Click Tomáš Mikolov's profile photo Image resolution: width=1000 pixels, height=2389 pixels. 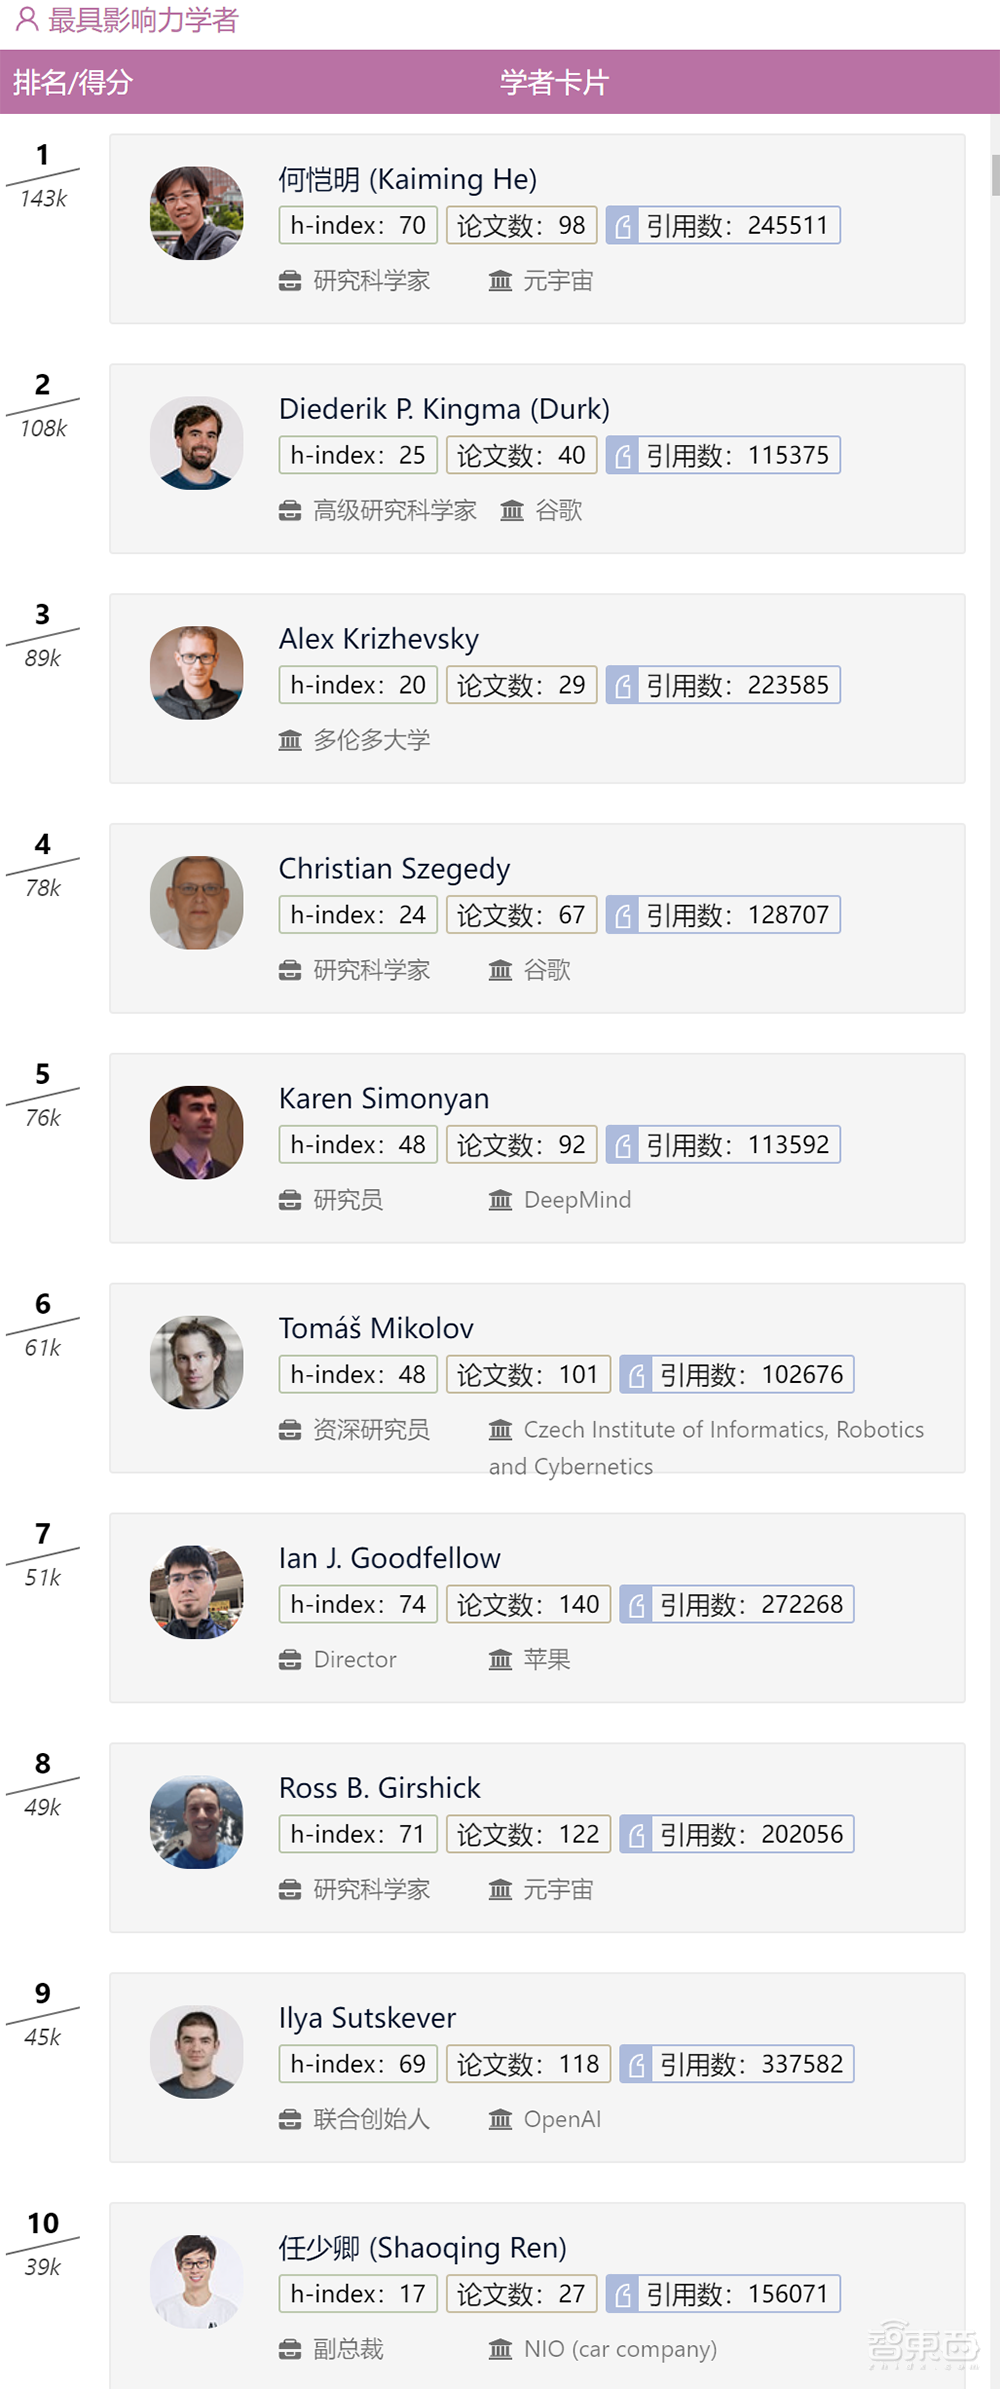tap(196, 1362)
